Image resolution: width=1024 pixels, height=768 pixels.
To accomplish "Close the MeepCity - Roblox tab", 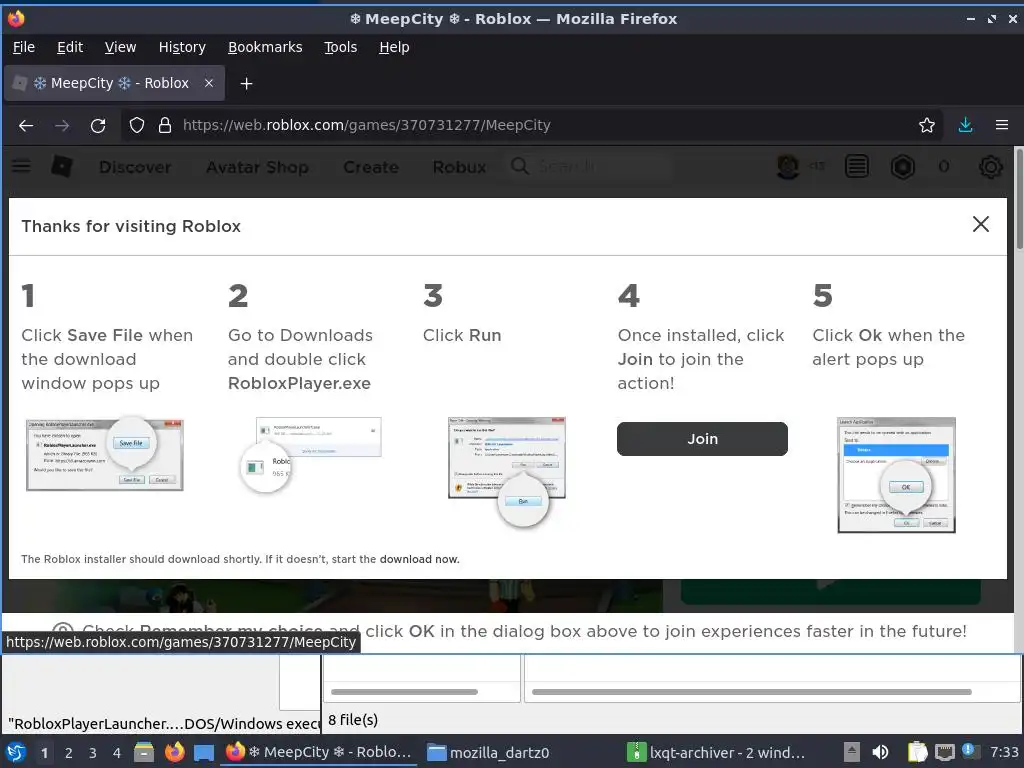I will point(208,83).
